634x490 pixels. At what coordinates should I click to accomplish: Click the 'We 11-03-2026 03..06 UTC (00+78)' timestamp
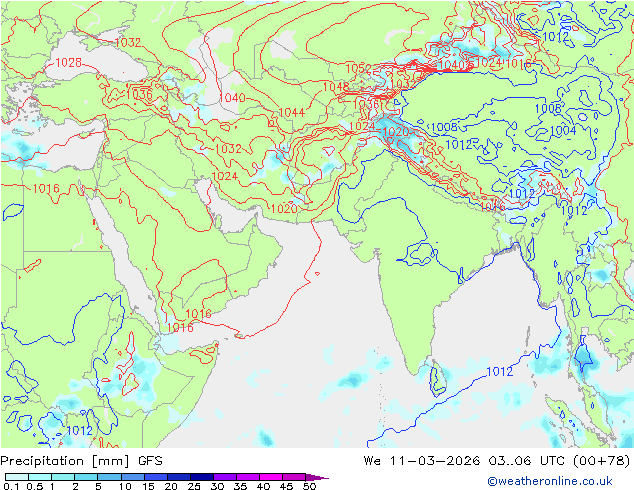(x=497, y=461)
